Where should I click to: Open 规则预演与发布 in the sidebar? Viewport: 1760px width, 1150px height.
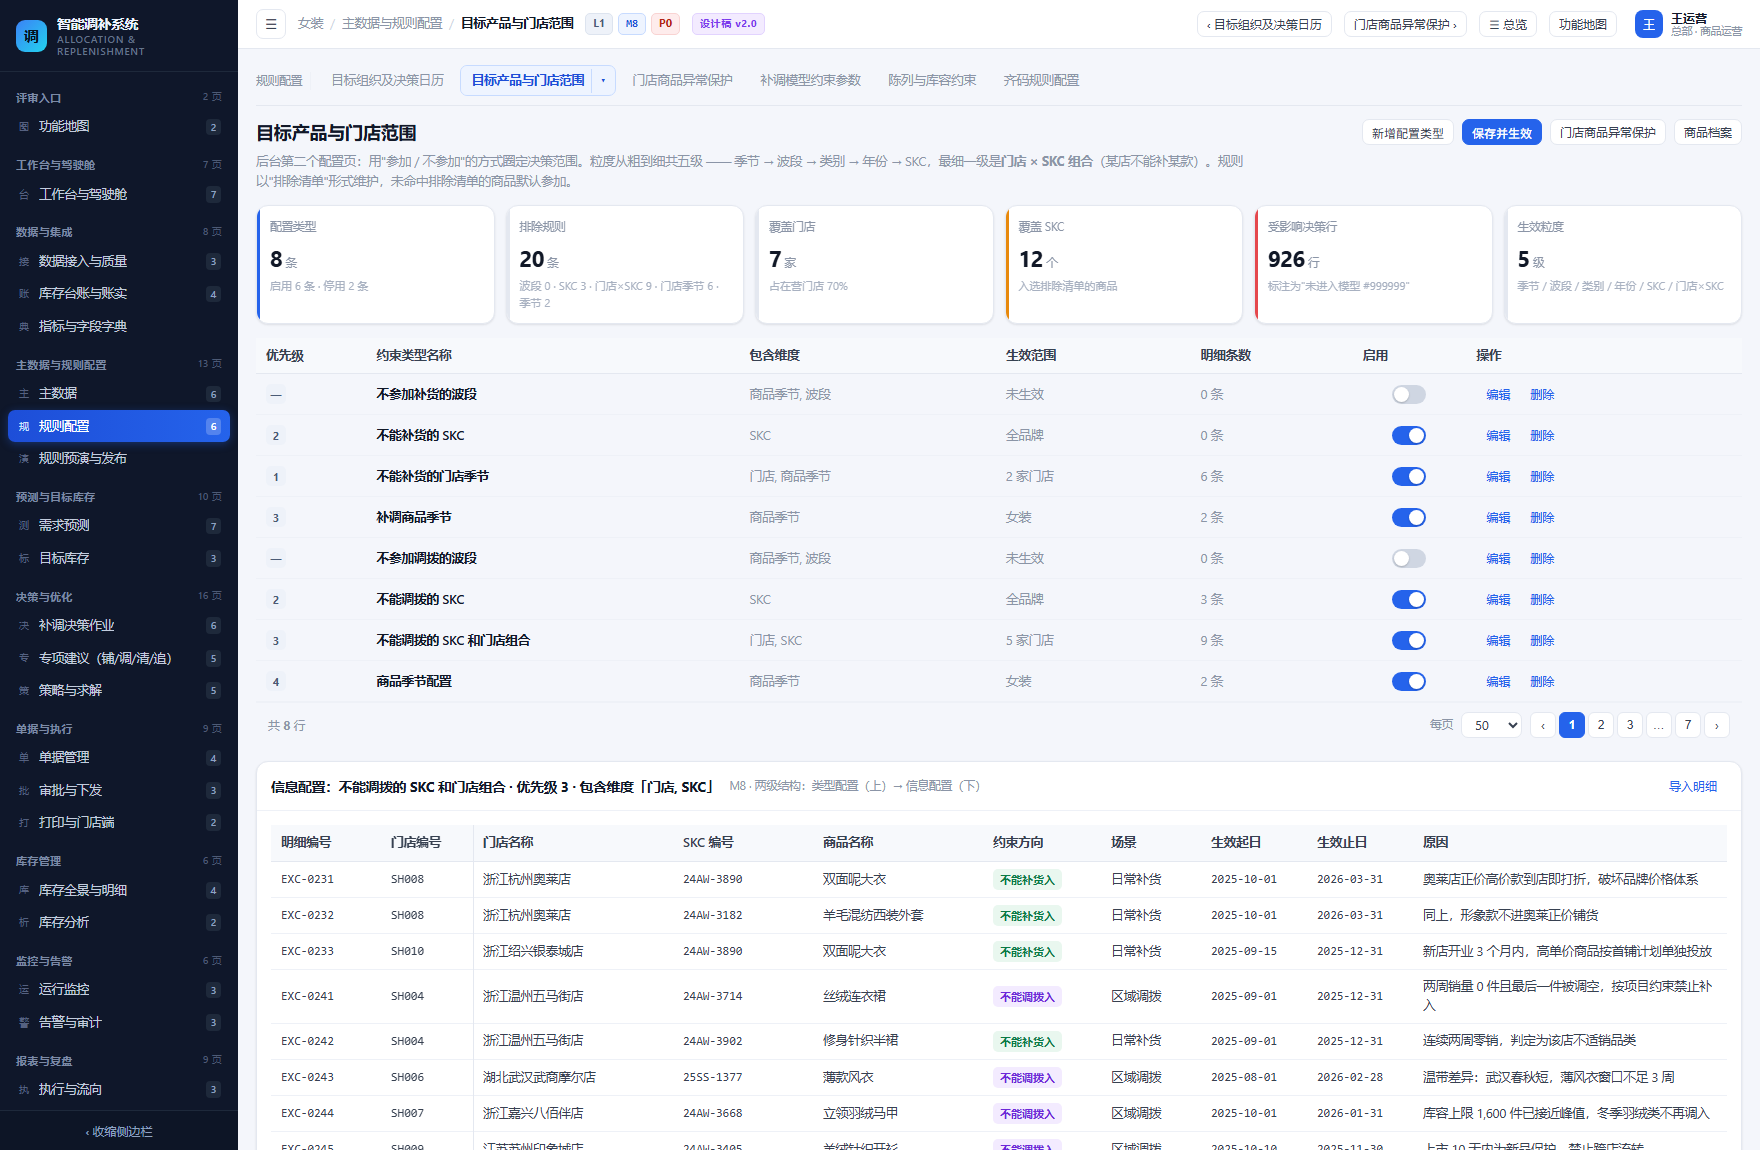[119, 459]
